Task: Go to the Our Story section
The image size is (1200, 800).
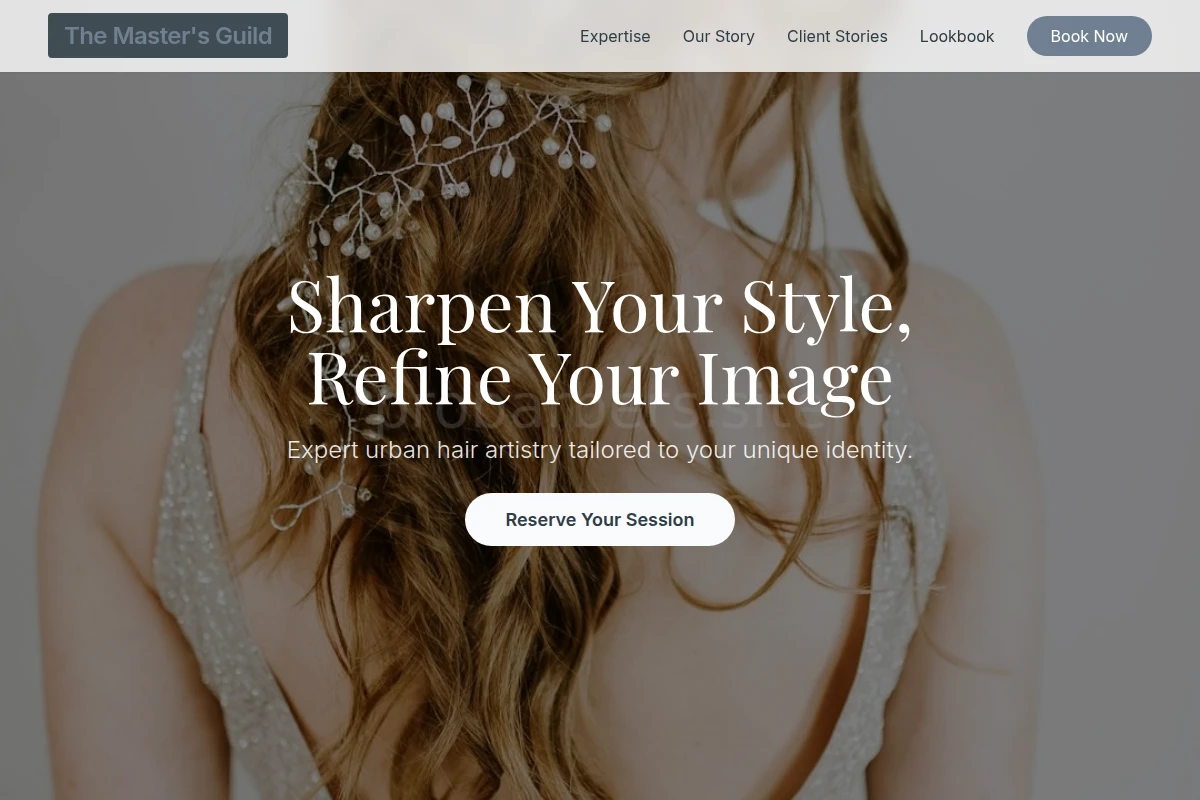Action: click(x=719, y=36)
